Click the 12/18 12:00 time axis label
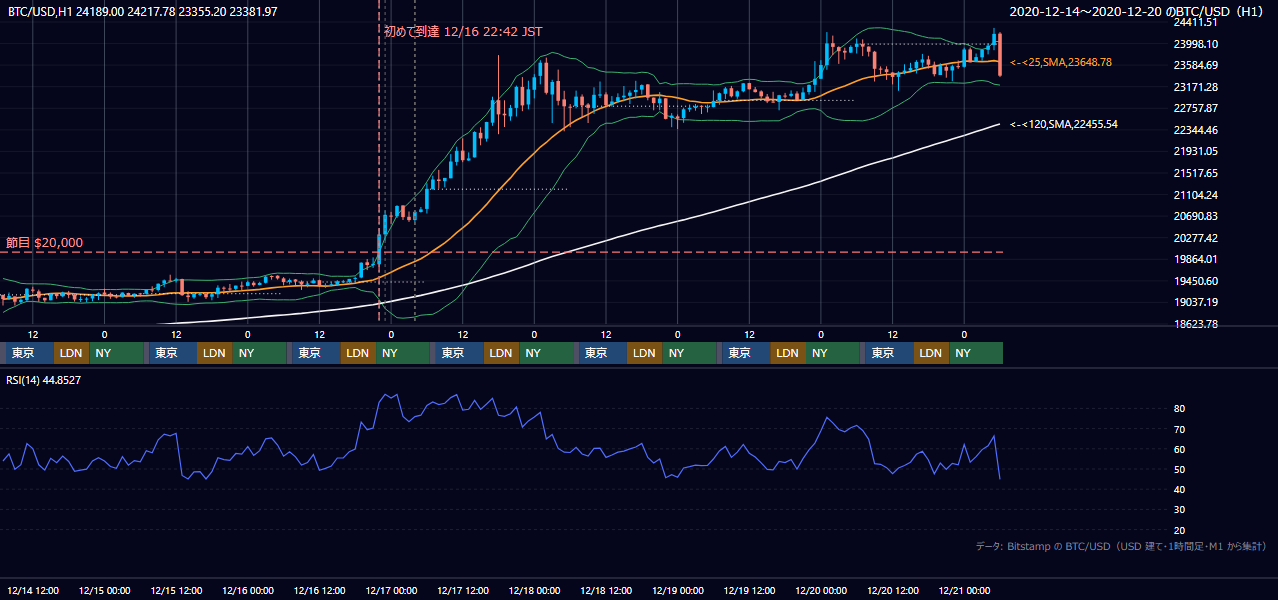1278x600 pixels. [607, 591]
